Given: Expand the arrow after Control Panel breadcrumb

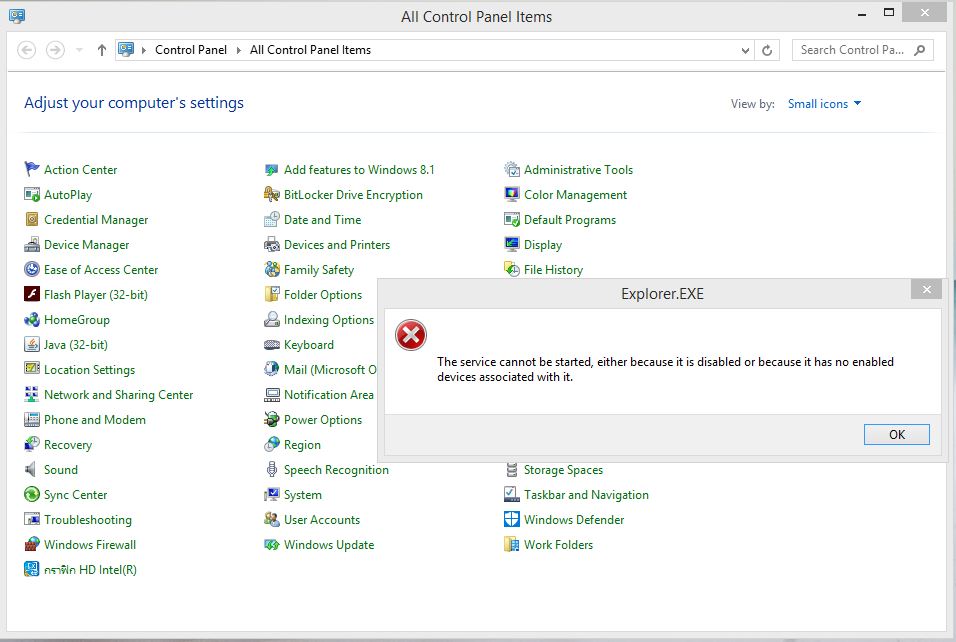Looking at the screenshot, I should [x=238, y=50].
